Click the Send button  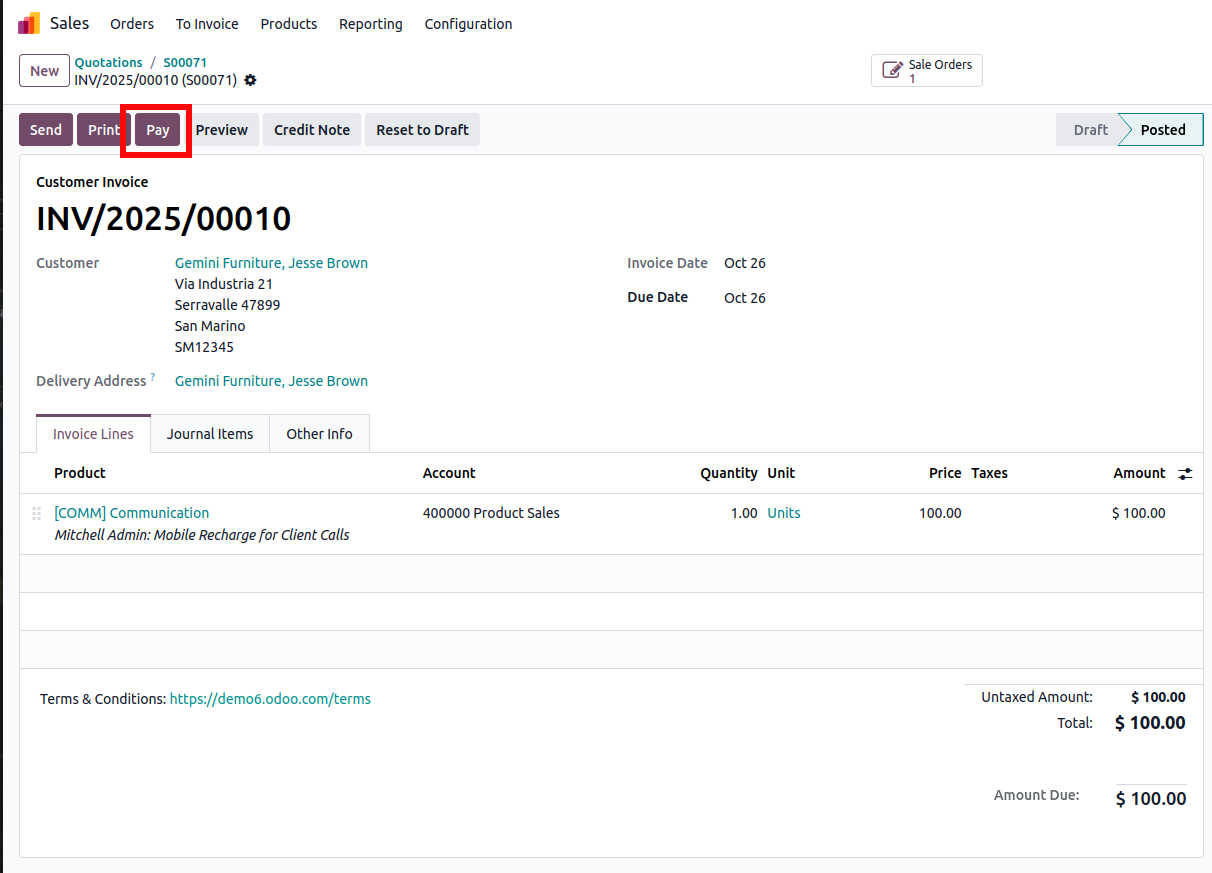46,130
